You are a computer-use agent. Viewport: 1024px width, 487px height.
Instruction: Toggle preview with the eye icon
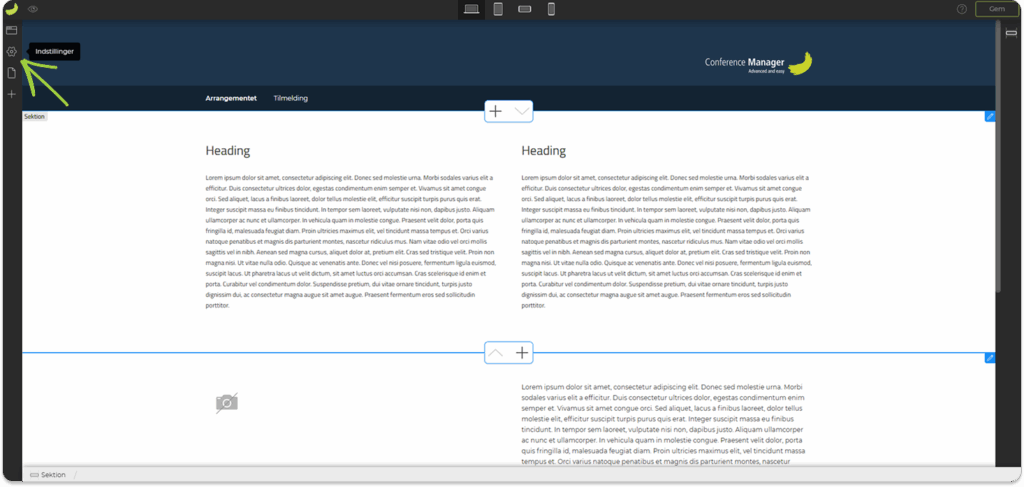(33, 9)
